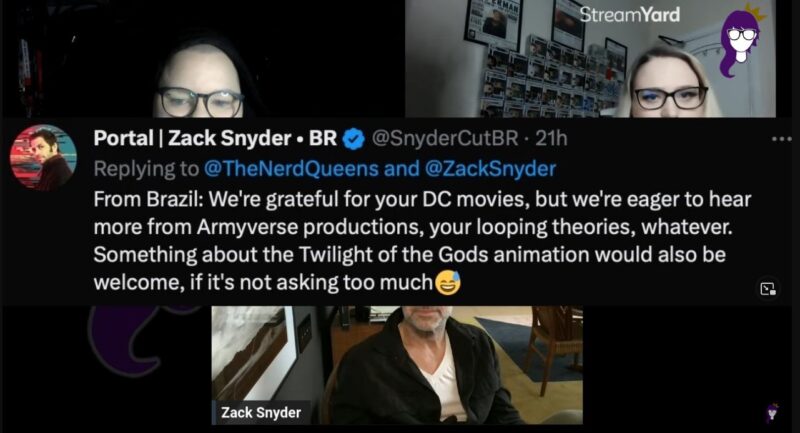The height and width of the screenshot is (433, 800).
Task: Open the three-dots more options menu
Action: pyautogui.click(x=782, y=139)
